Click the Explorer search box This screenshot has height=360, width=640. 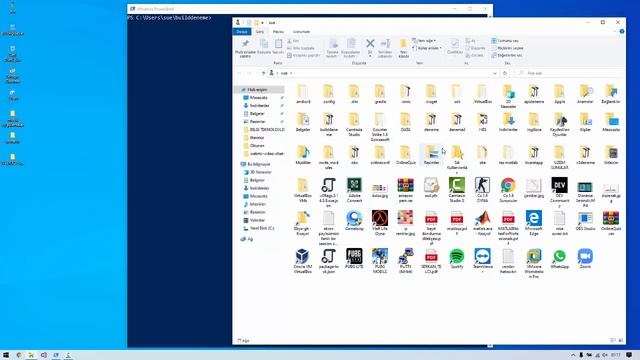569,73
